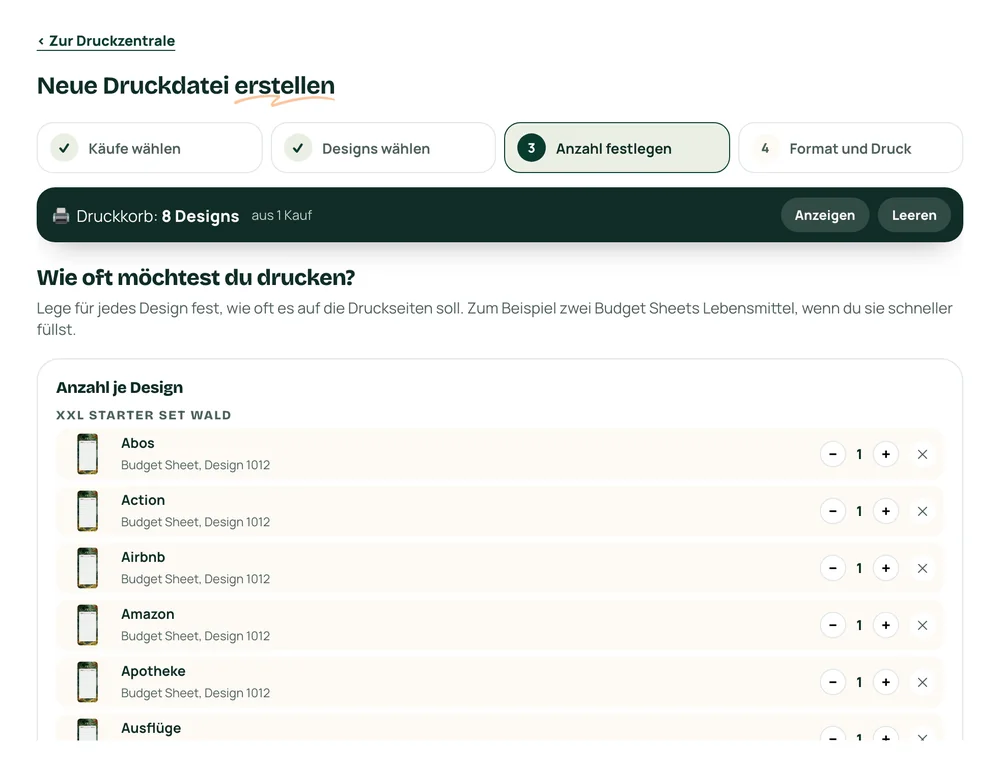This screenshot has height=769, width=1000.
Task: Remove the Action design
Action: (x=922, y=511)
